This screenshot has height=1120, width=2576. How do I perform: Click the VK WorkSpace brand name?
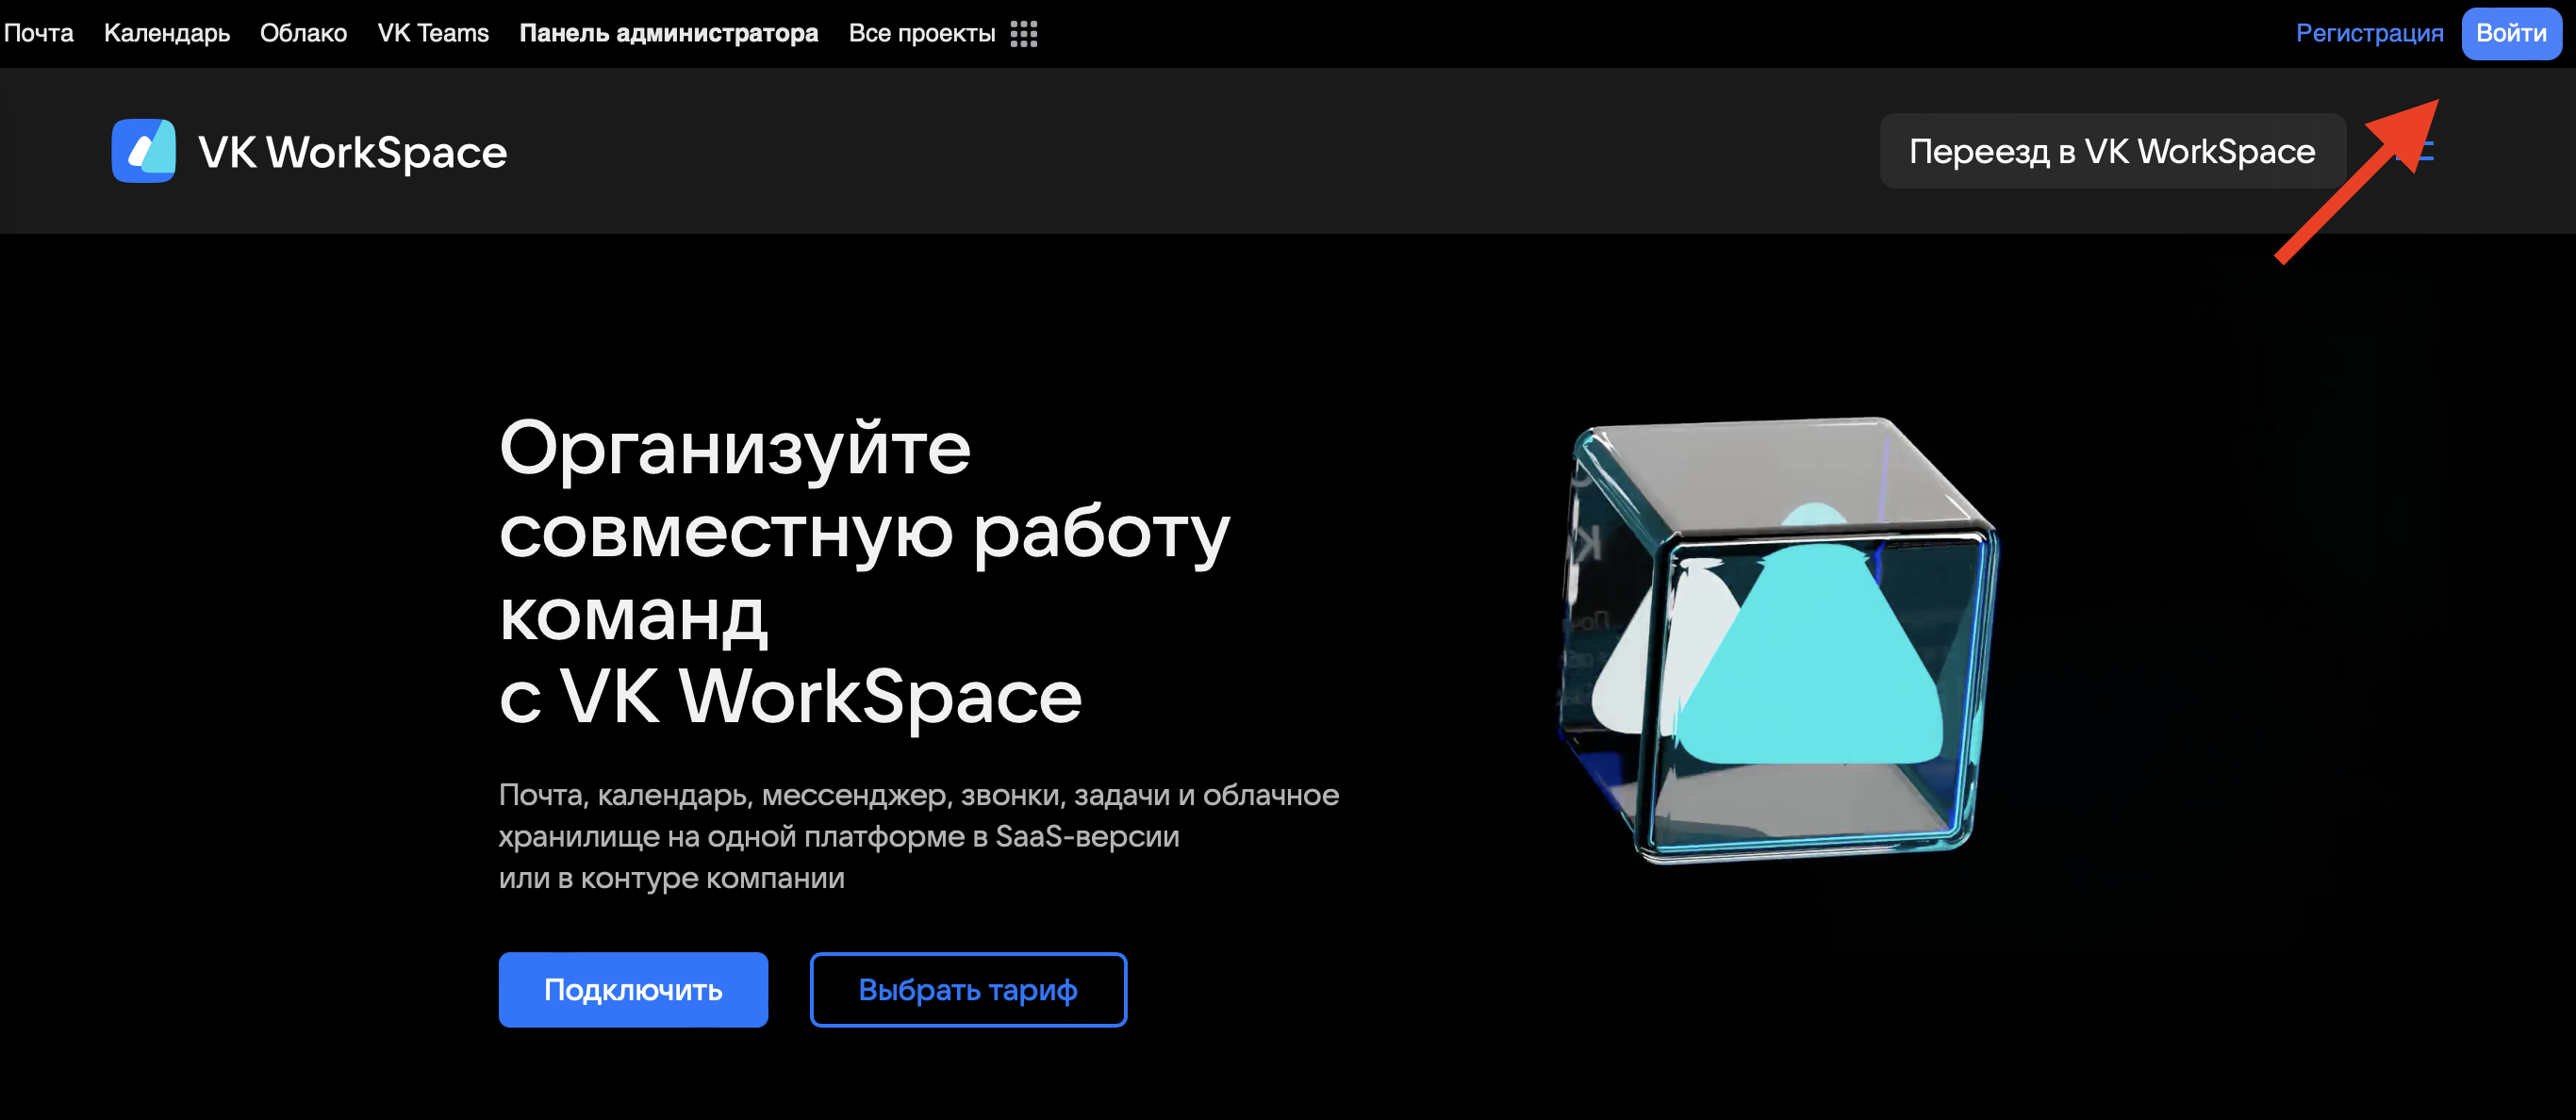tap(352, 152)
